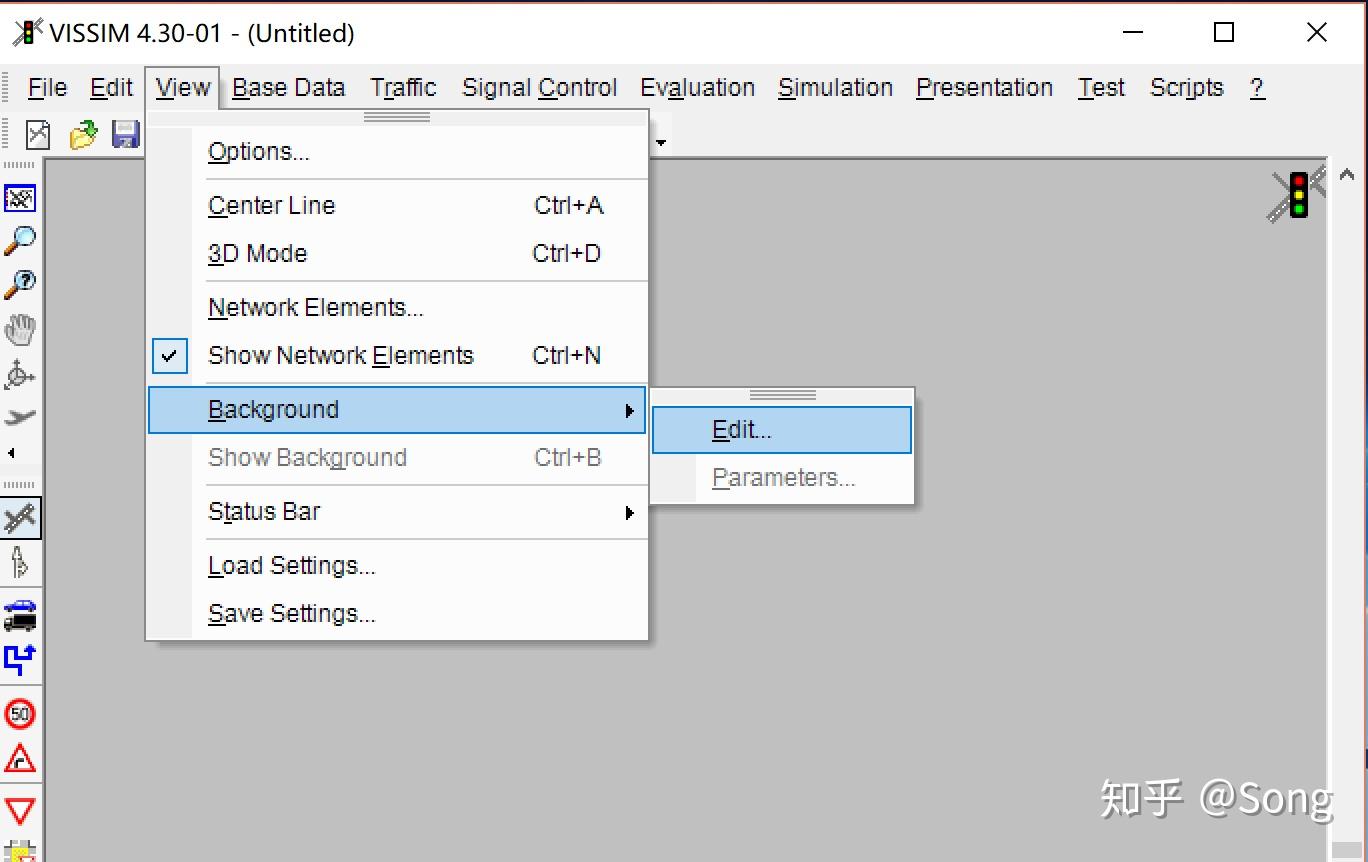This screenshot has height=862, width=1368.
Task: Expand the Background submenu arrow
Action: pos(629,410)
